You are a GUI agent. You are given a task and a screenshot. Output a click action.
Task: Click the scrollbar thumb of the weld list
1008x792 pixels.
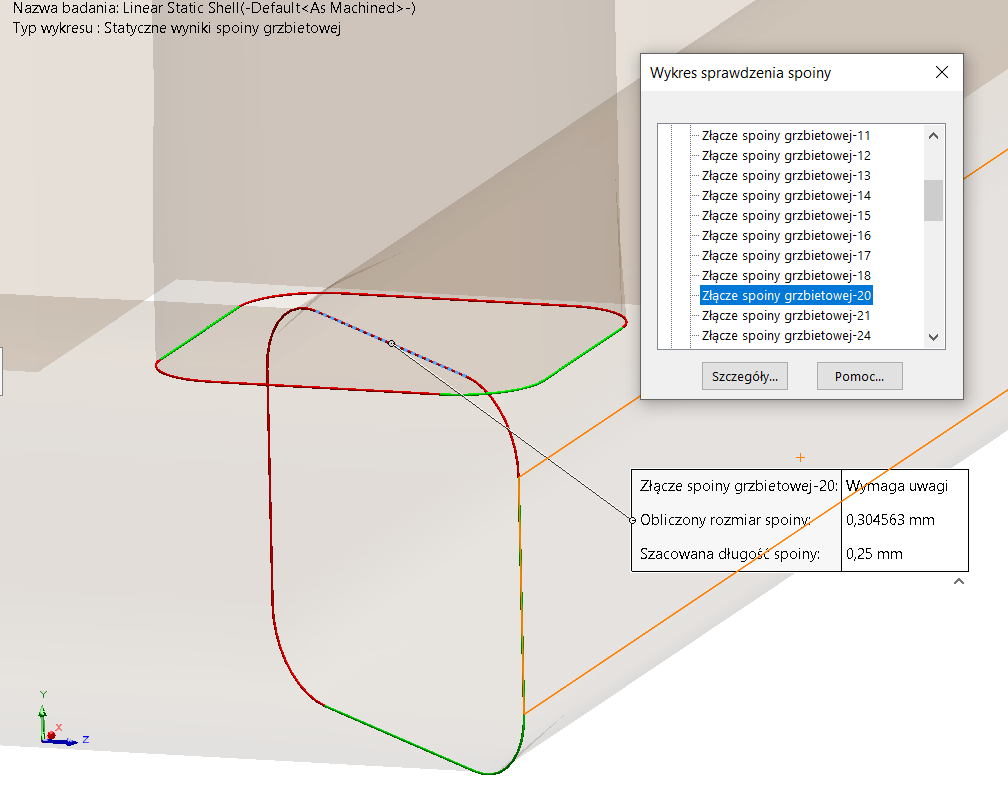click(932, 195)
